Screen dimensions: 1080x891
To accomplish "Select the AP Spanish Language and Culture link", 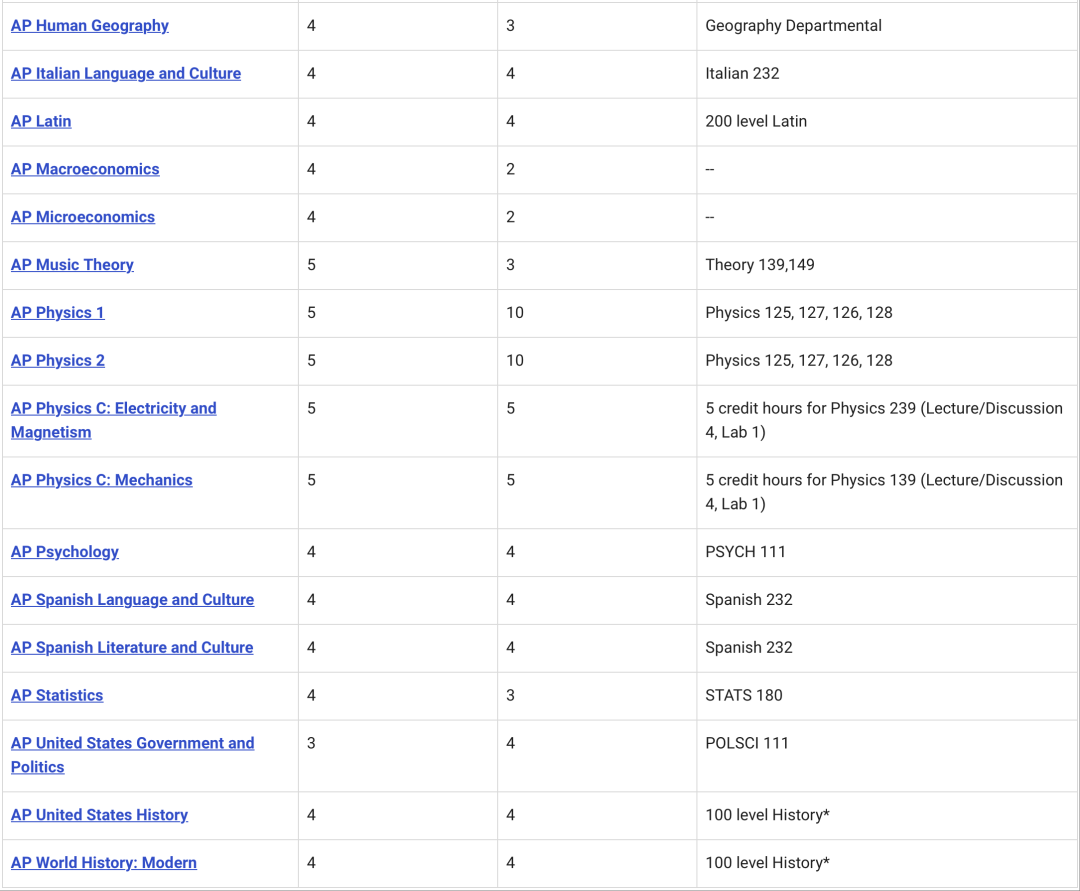I will tap(132, 600).
